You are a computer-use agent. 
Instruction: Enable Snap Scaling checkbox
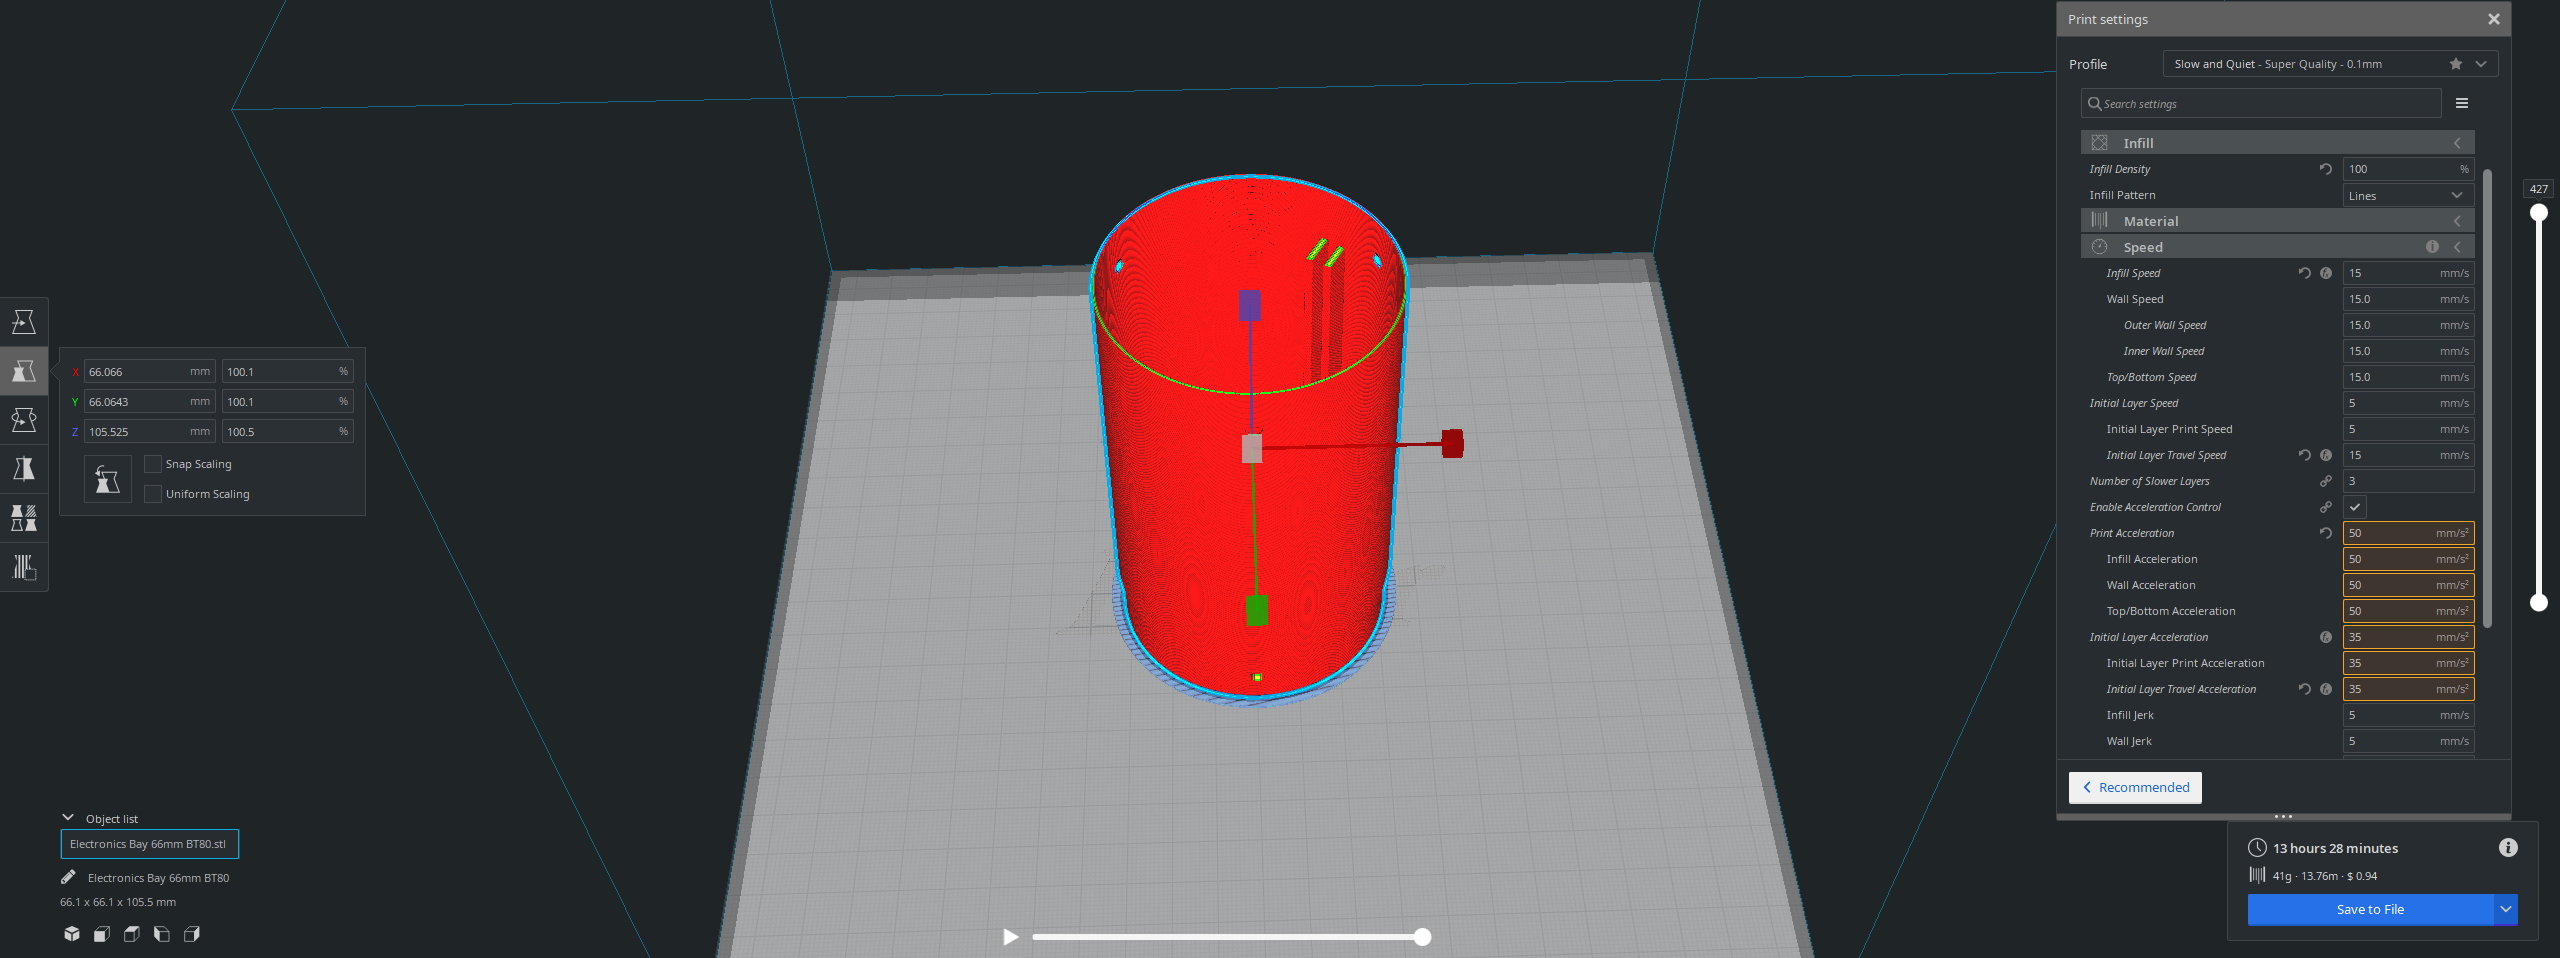(153, 464)
